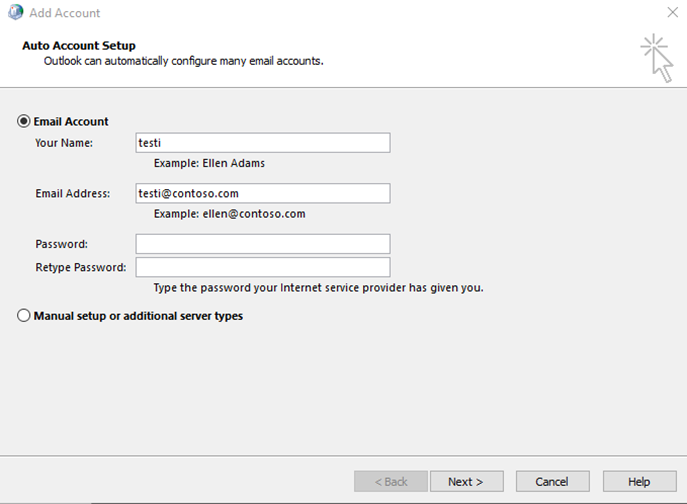Screen dimensions: 687x504
Task: Close the Add Account dialog
Action: [x=673, y=12]
